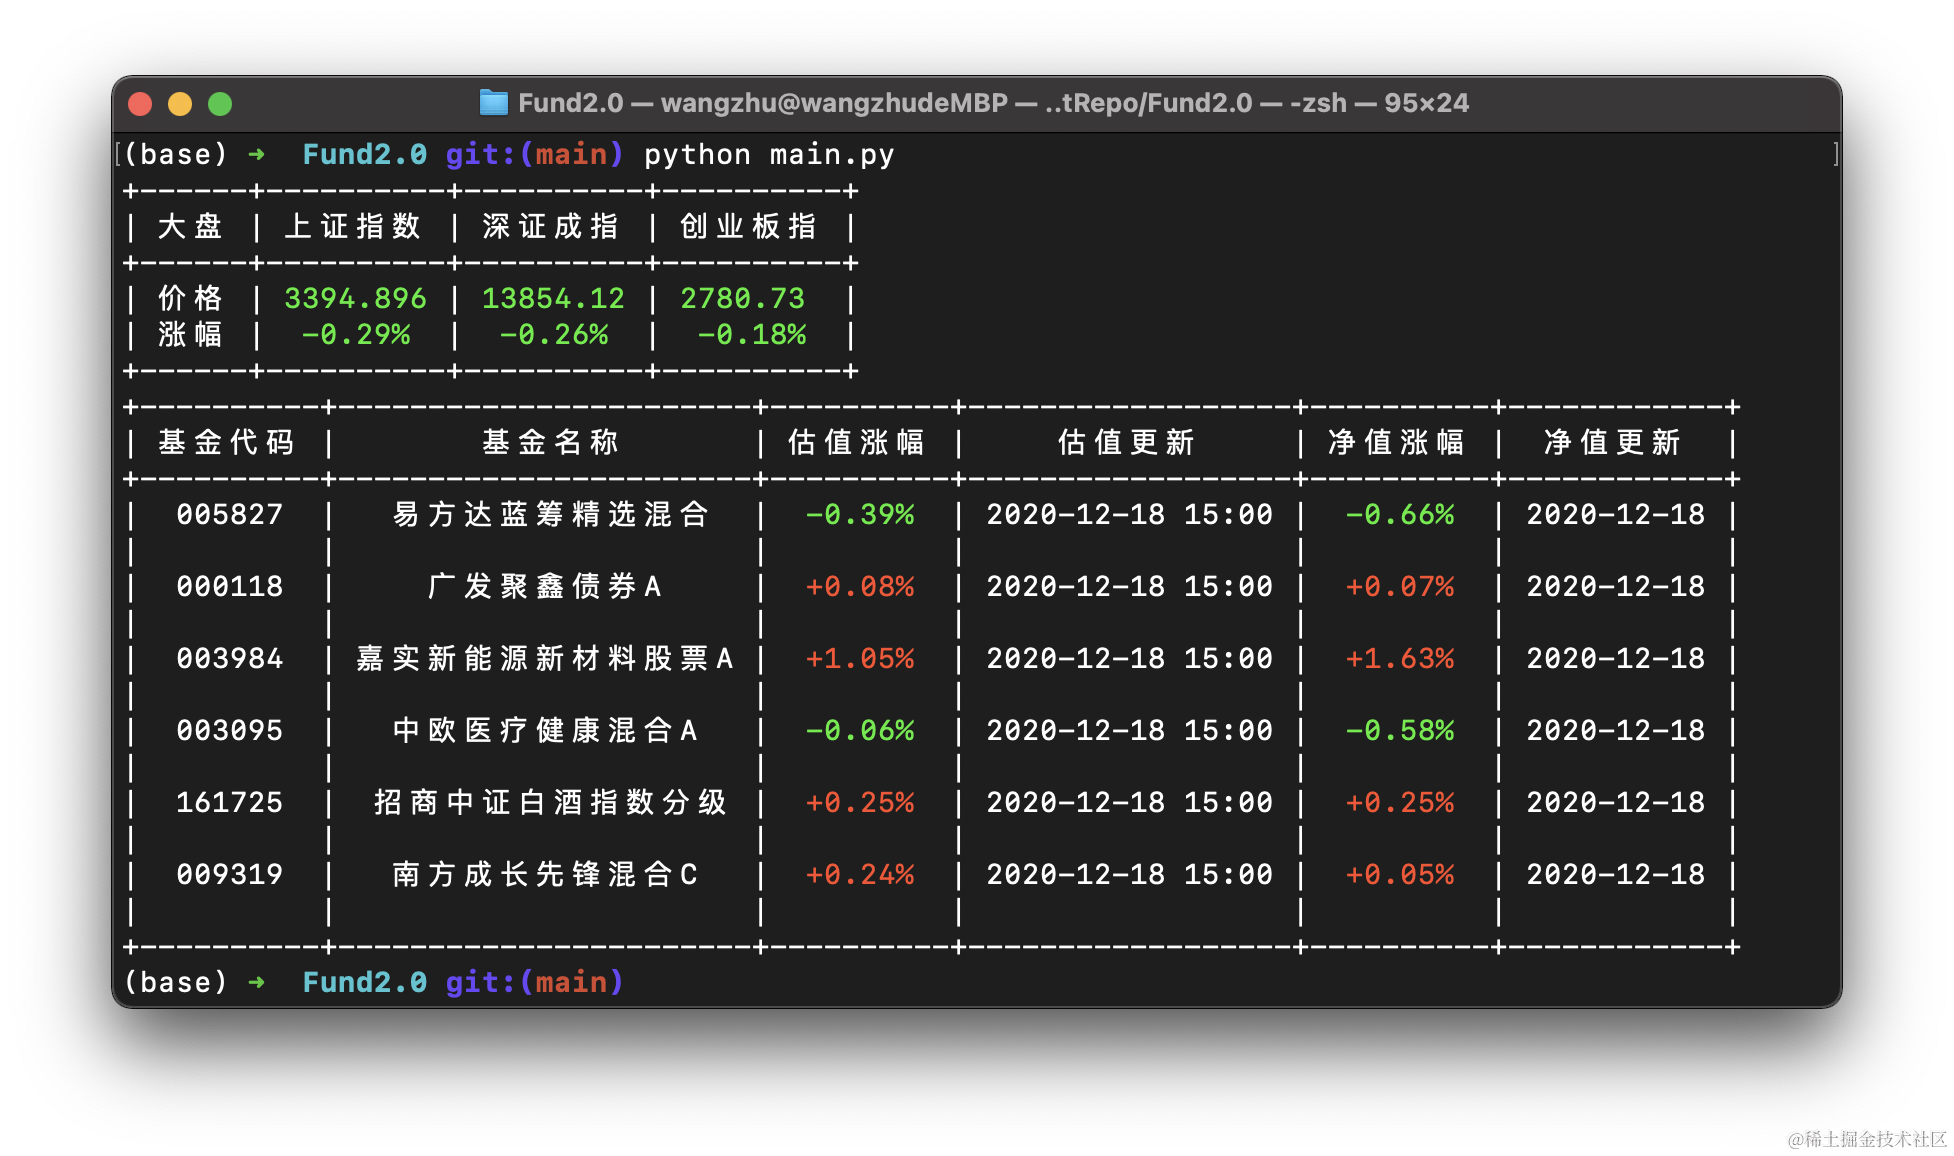Click the 基金名称 column header

(x=549, y=443)
